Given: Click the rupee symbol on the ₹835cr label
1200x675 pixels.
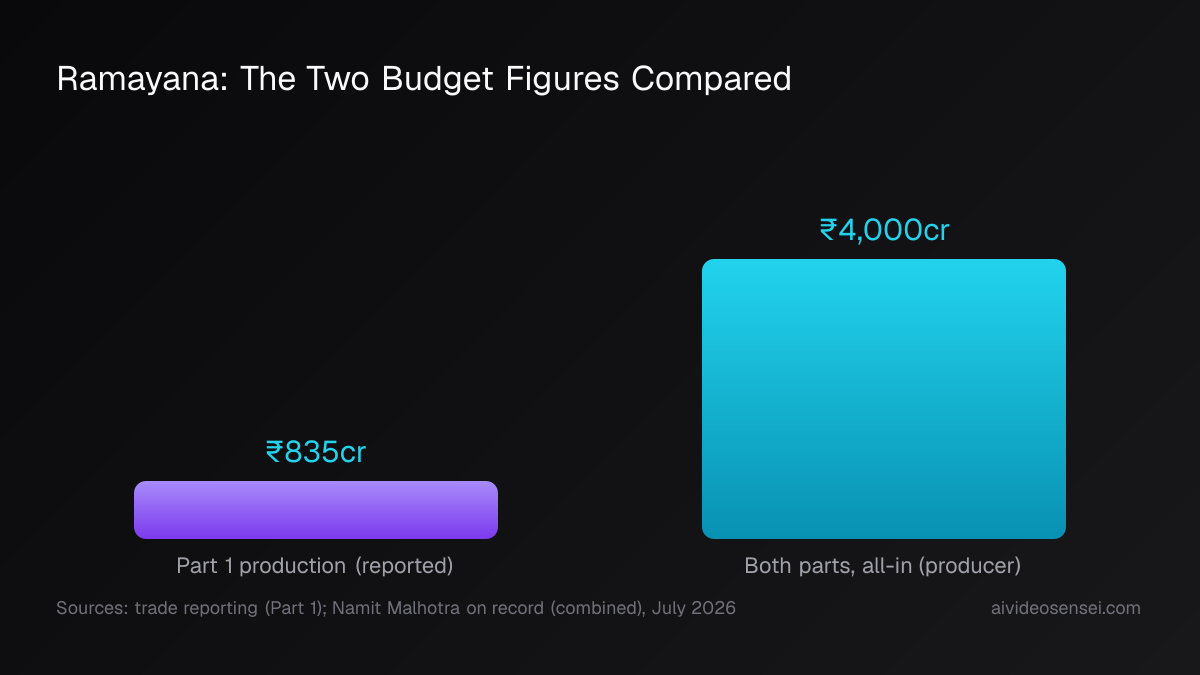Looking at the screenshot, I should click(x=274, y=453).
